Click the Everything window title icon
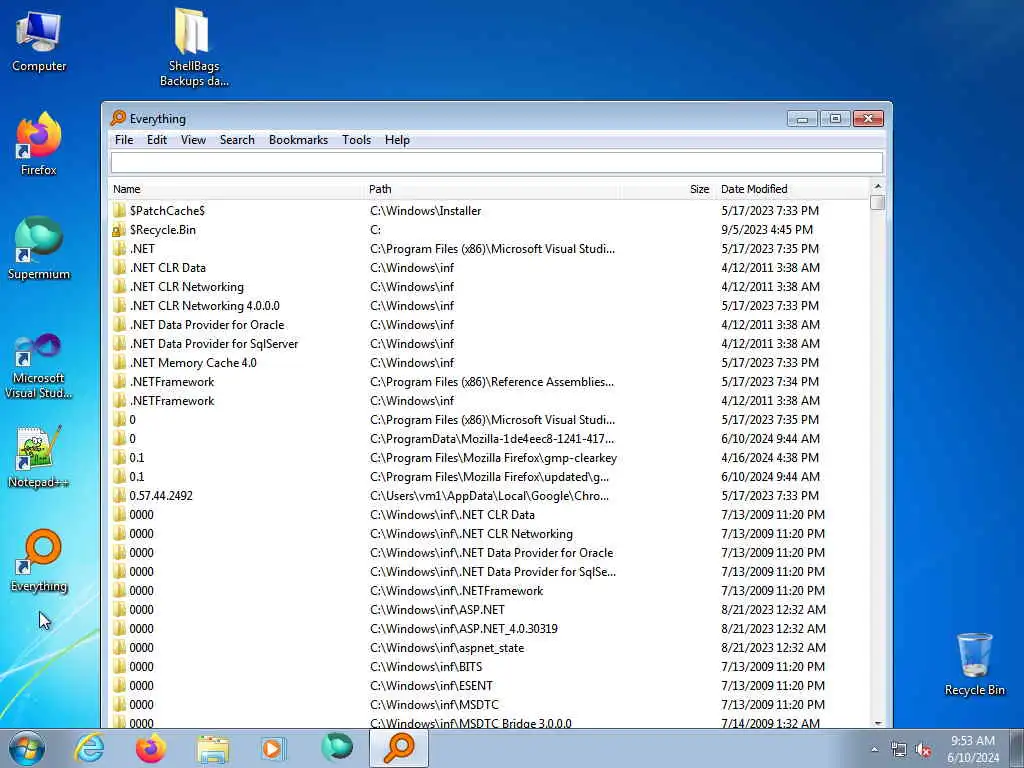Screen dimensions: 1024x768 point(118,118)
